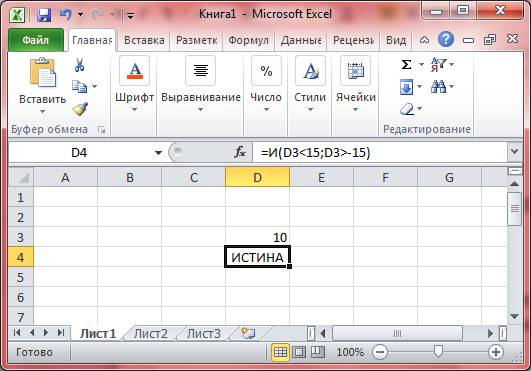Expand the formula bar chevron

point(515,152)
